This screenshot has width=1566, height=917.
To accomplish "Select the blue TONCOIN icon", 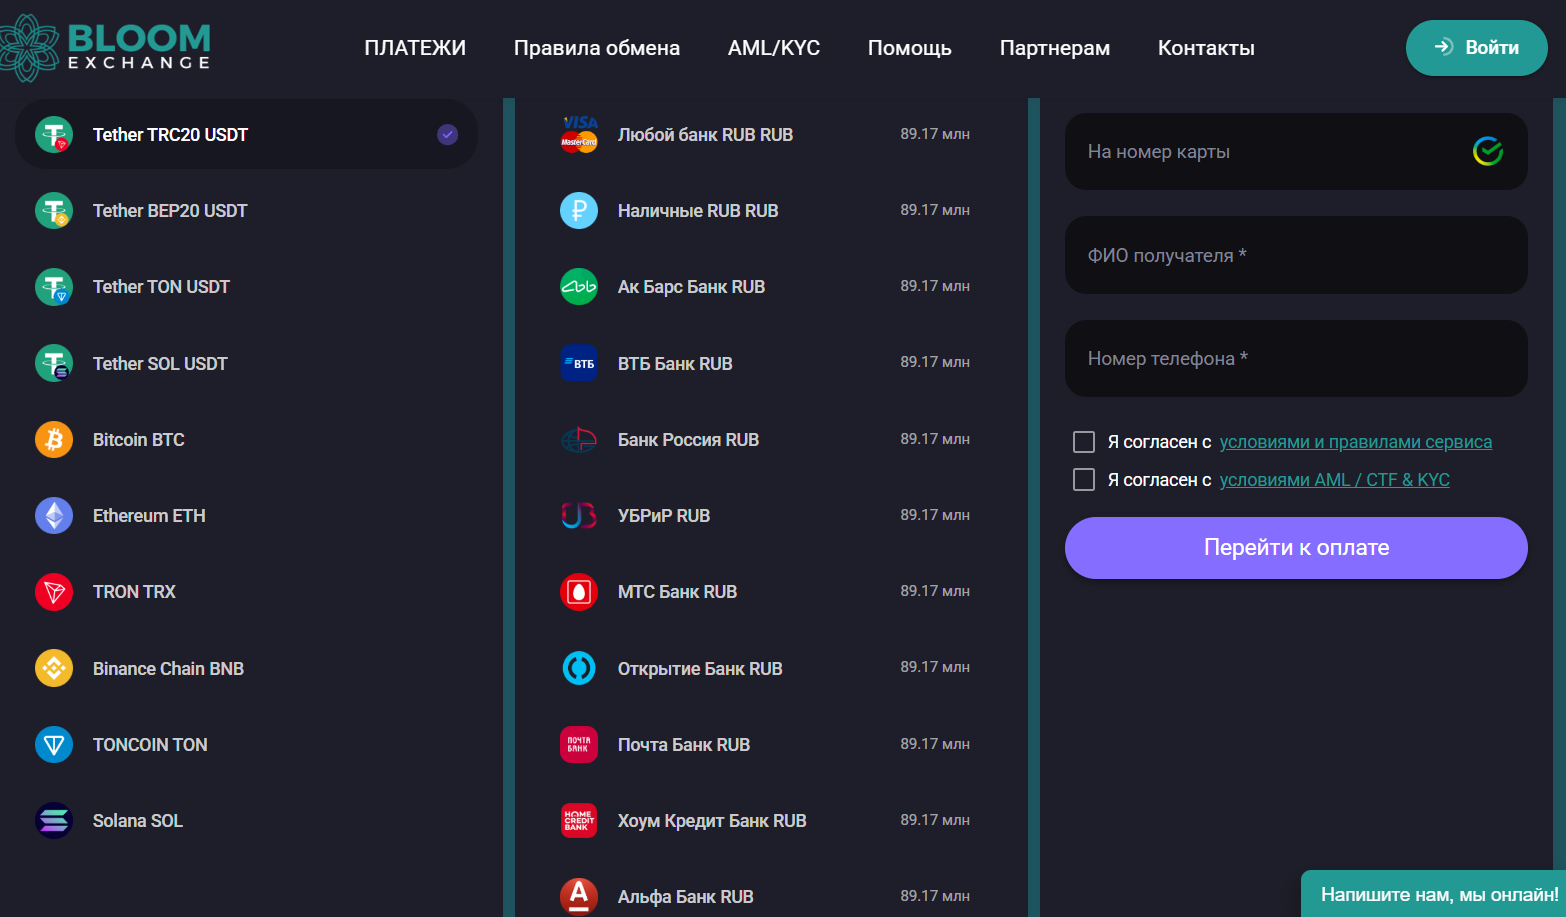I will pos(54,745).
